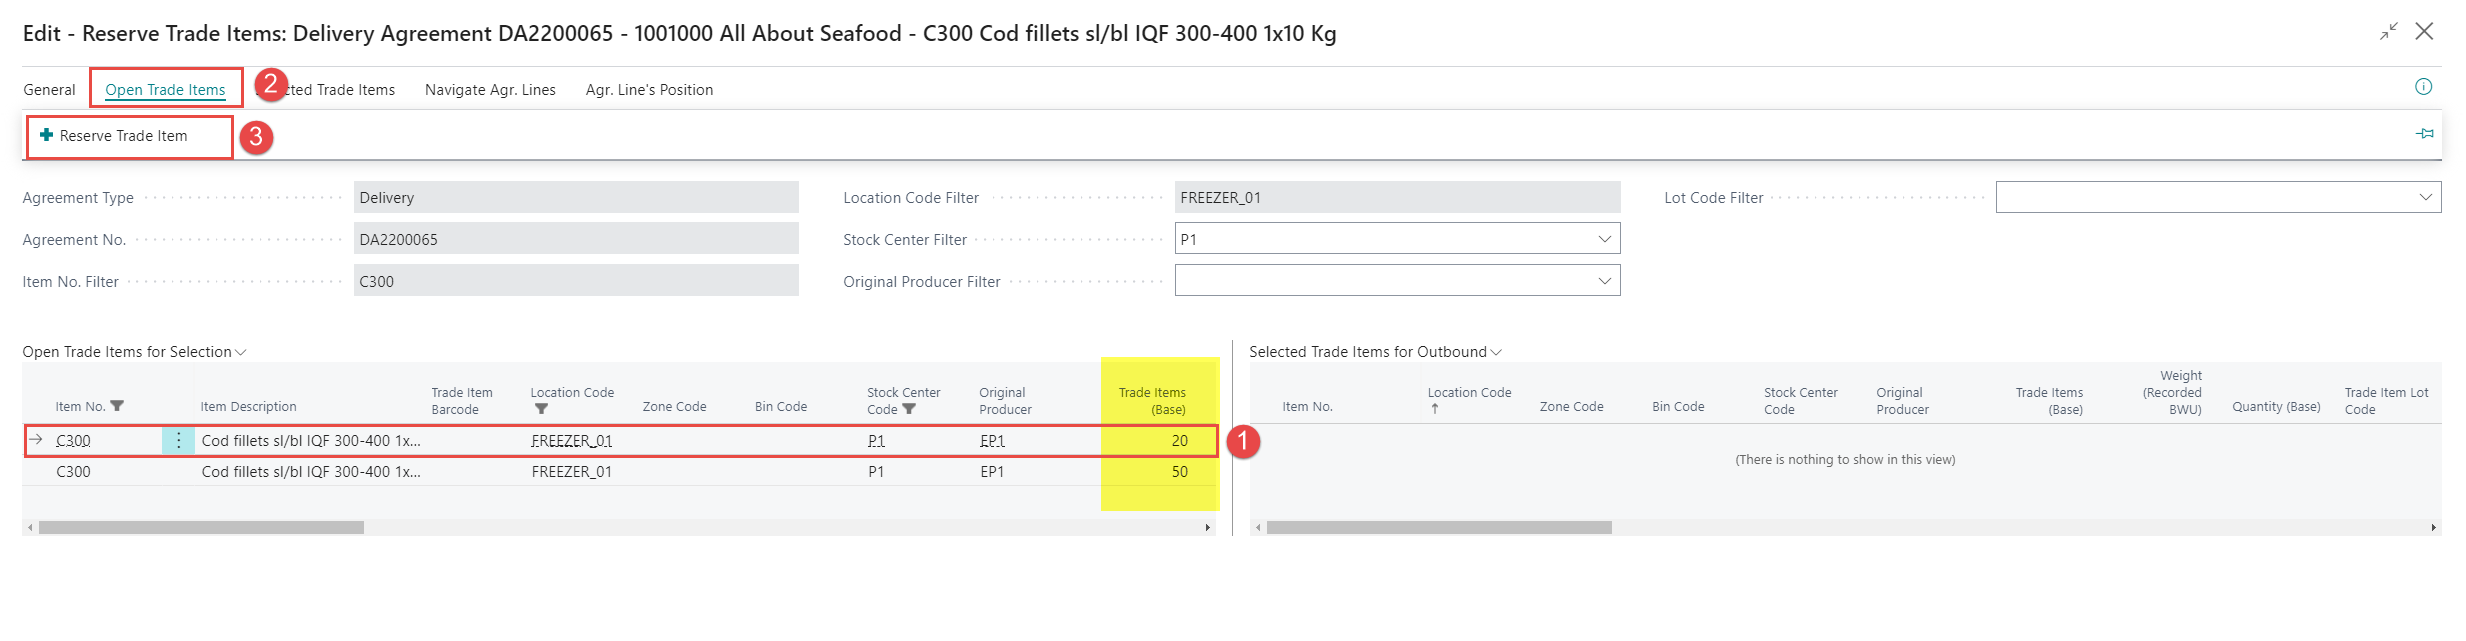Click the plus icon for Reserve Trade Item
2466x641 pixels.
point(46,135)
